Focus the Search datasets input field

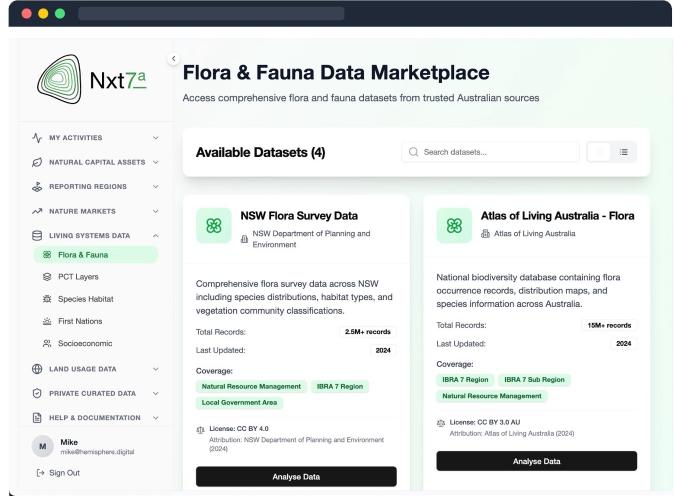tap(490, 152)
